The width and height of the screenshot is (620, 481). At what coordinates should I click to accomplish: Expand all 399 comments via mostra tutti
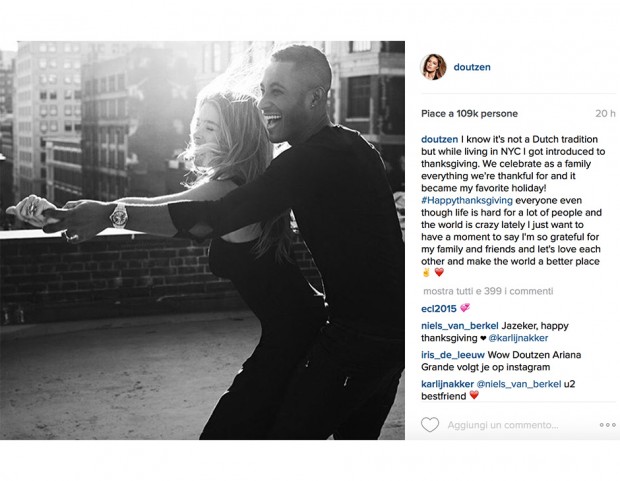(488, 291)
